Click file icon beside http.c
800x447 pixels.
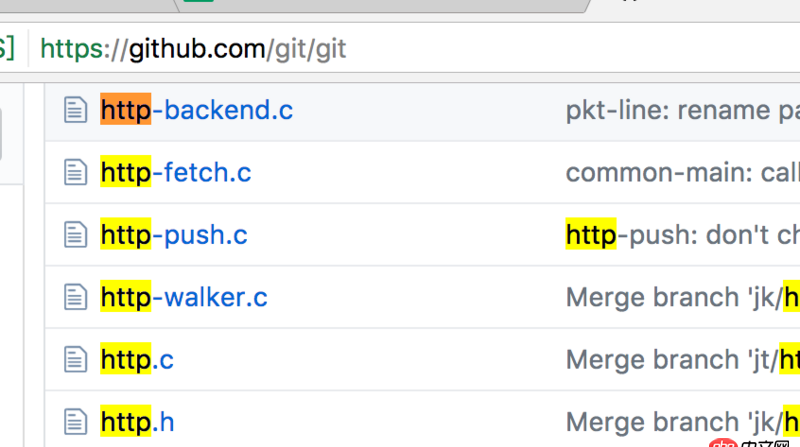[76, 359]
